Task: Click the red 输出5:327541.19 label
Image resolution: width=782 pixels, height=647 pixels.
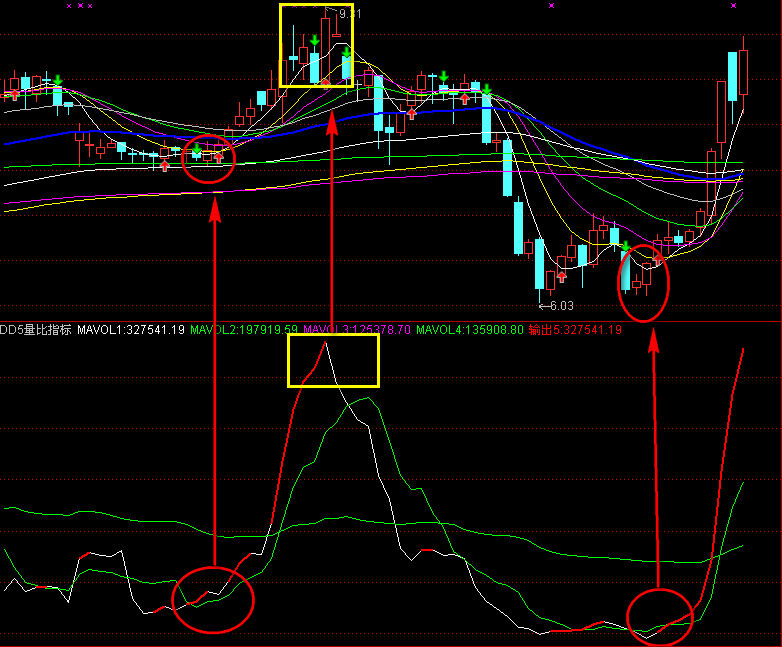Action: [575, 330]
